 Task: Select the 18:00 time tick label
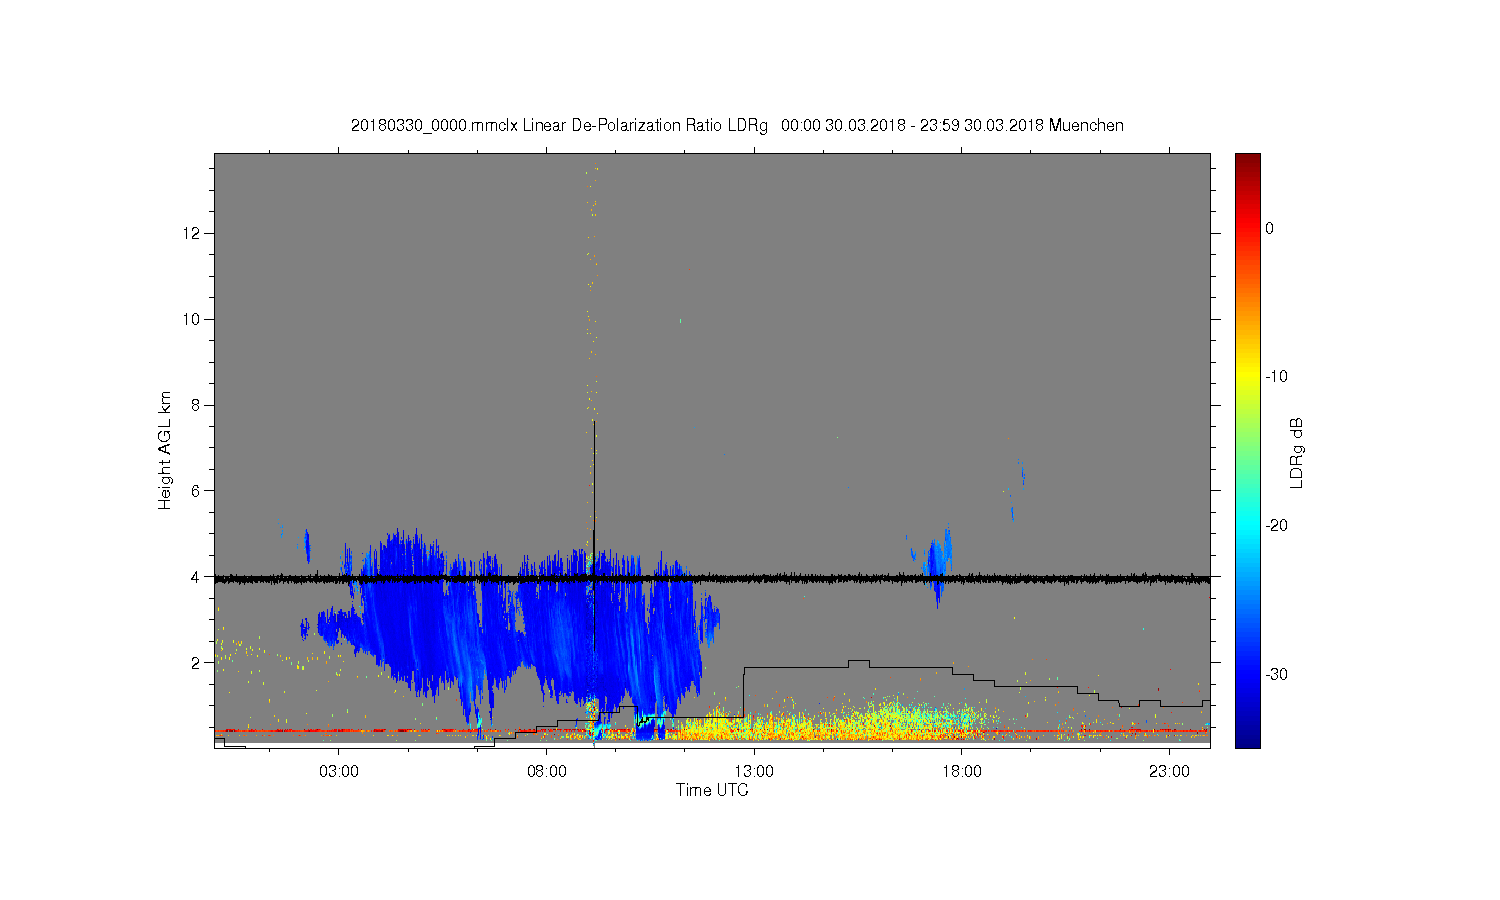[x=962, y=772]
